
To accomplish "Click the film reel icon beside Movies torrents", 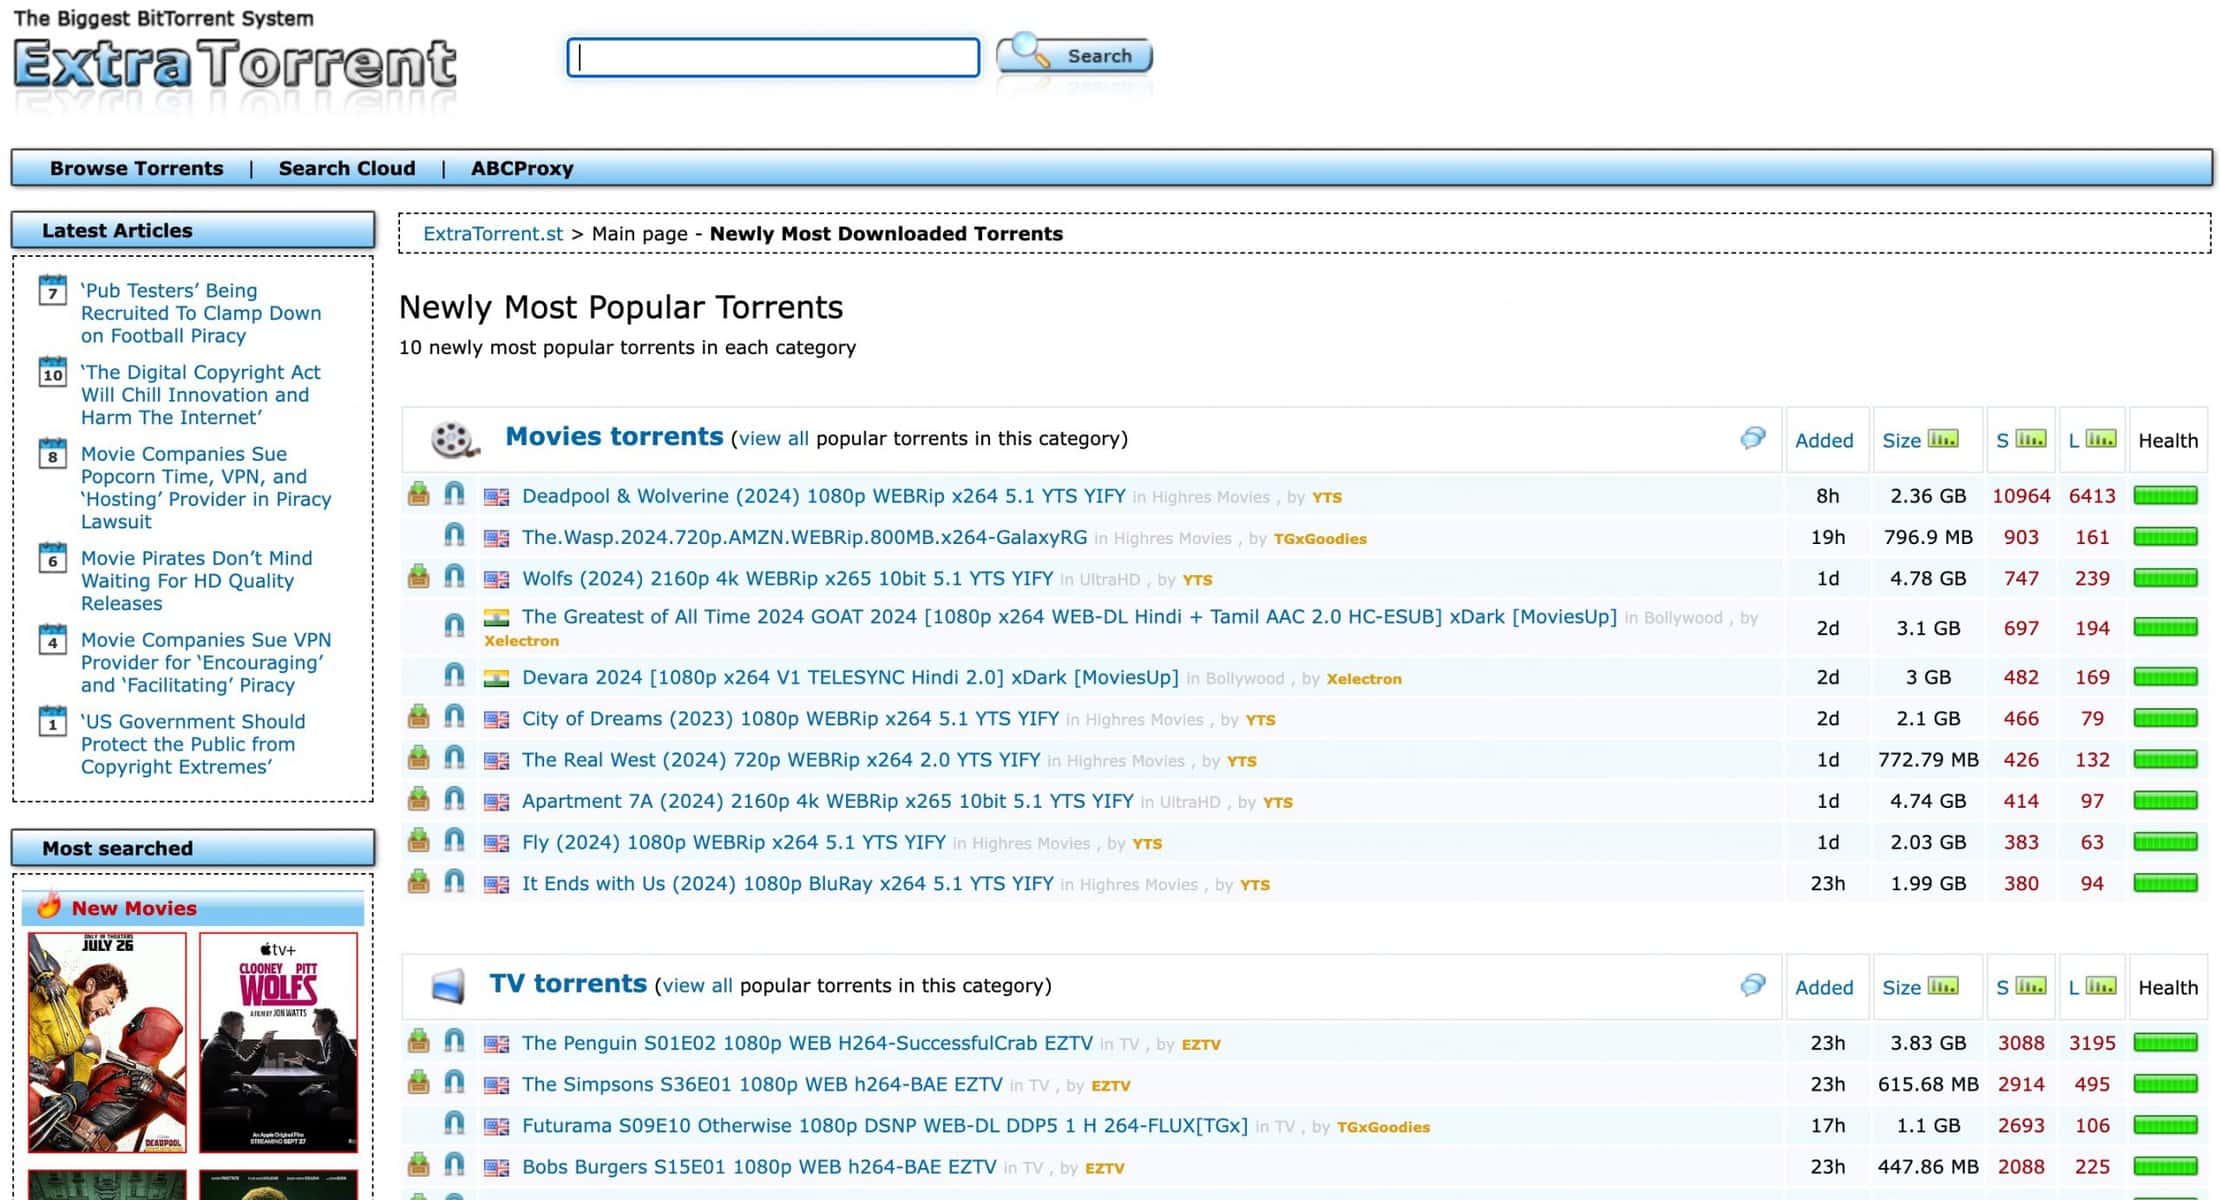I will 454,439.
